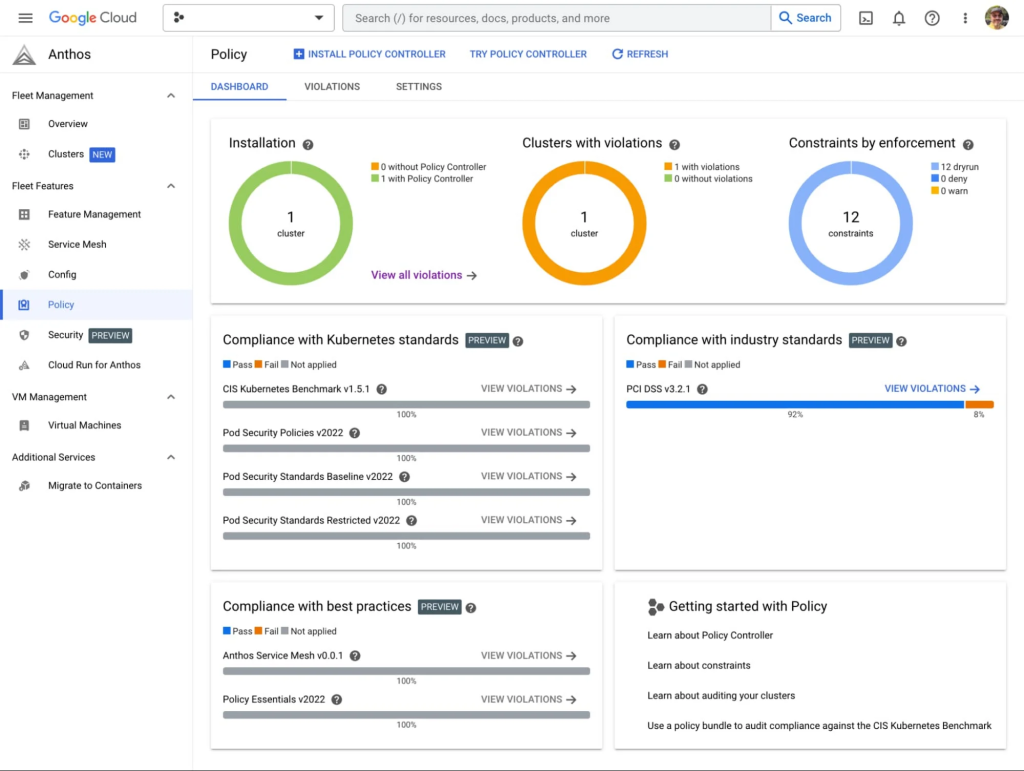Click help icon next to PCI DSS v3.2.1
Image resolution: width=1024 pixels, height=771 pixels.
coord(702,389)
